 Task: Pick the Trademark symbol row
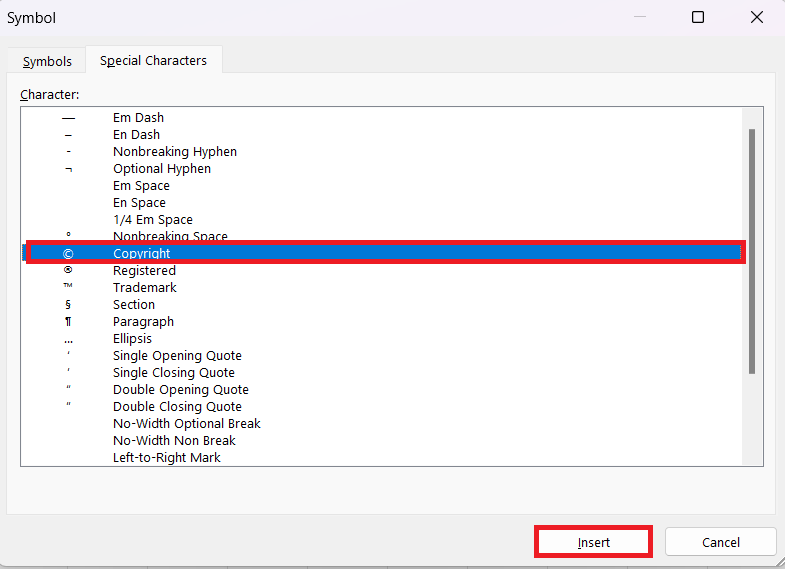click(x=382, y=288)
